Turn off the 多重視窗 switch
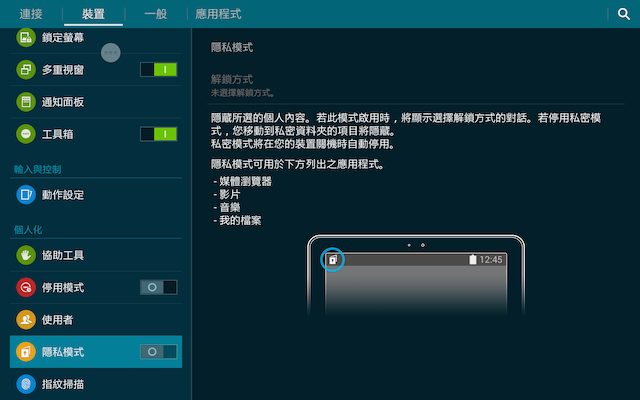Screen dimensions: 640x400 tap(158, 69)
